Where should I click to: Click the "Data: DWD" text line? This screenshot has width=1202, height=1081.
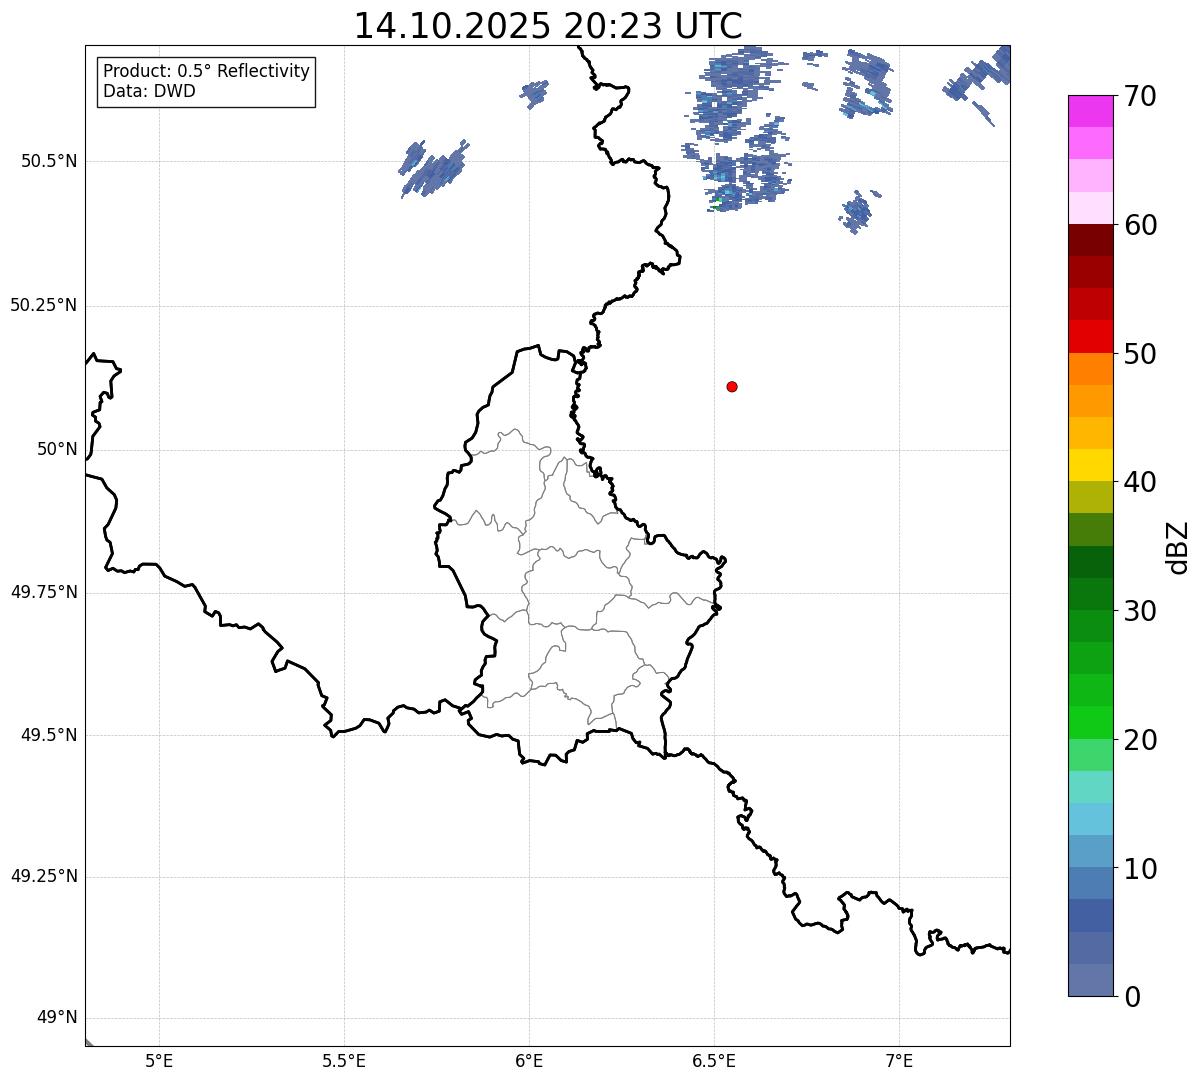pos(150,91)
